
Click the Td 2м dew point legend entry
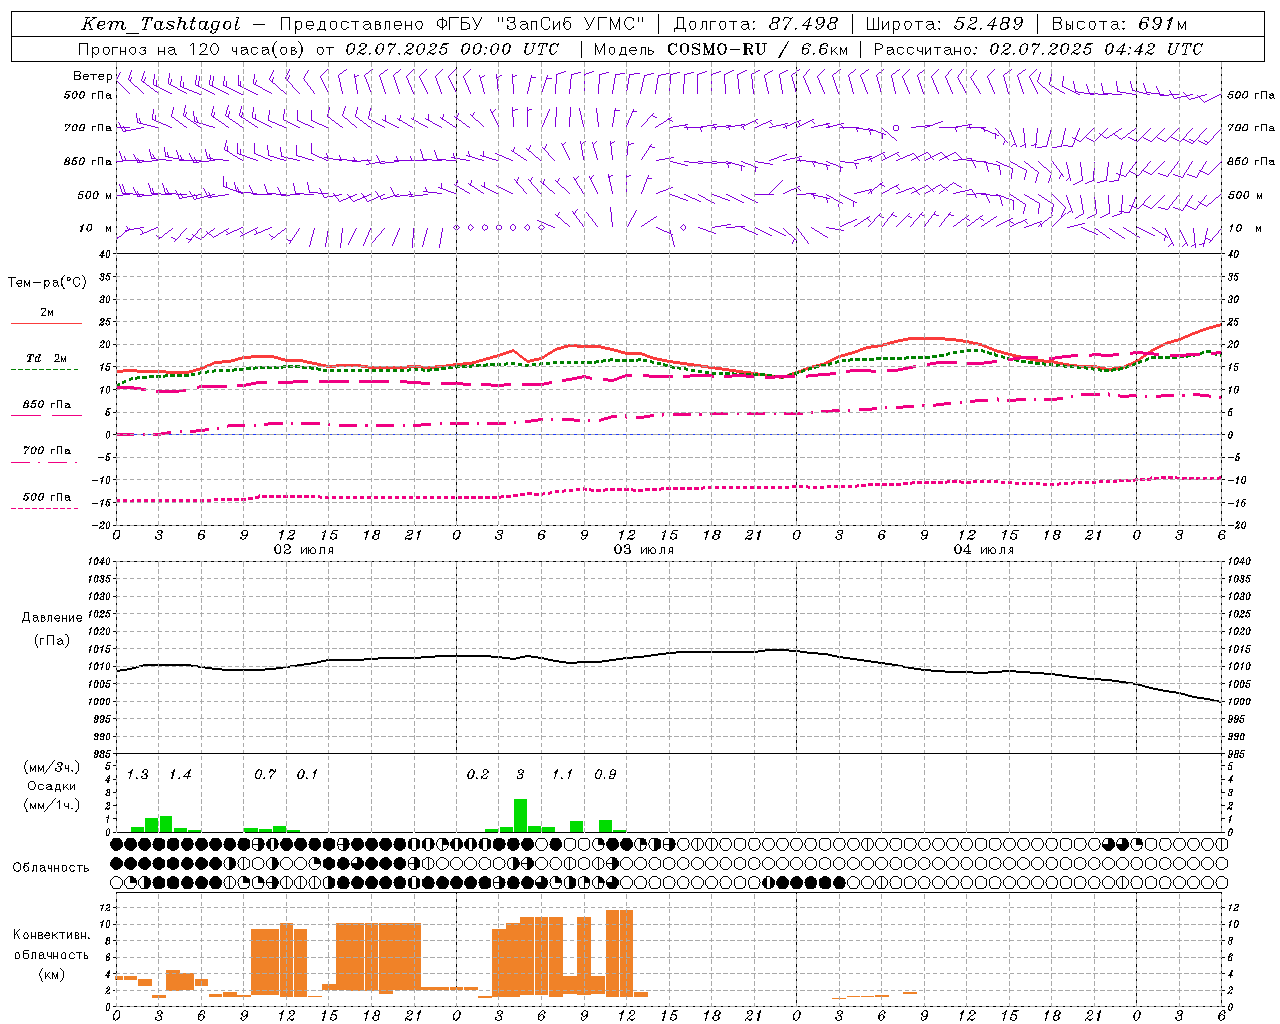[46, 358]
